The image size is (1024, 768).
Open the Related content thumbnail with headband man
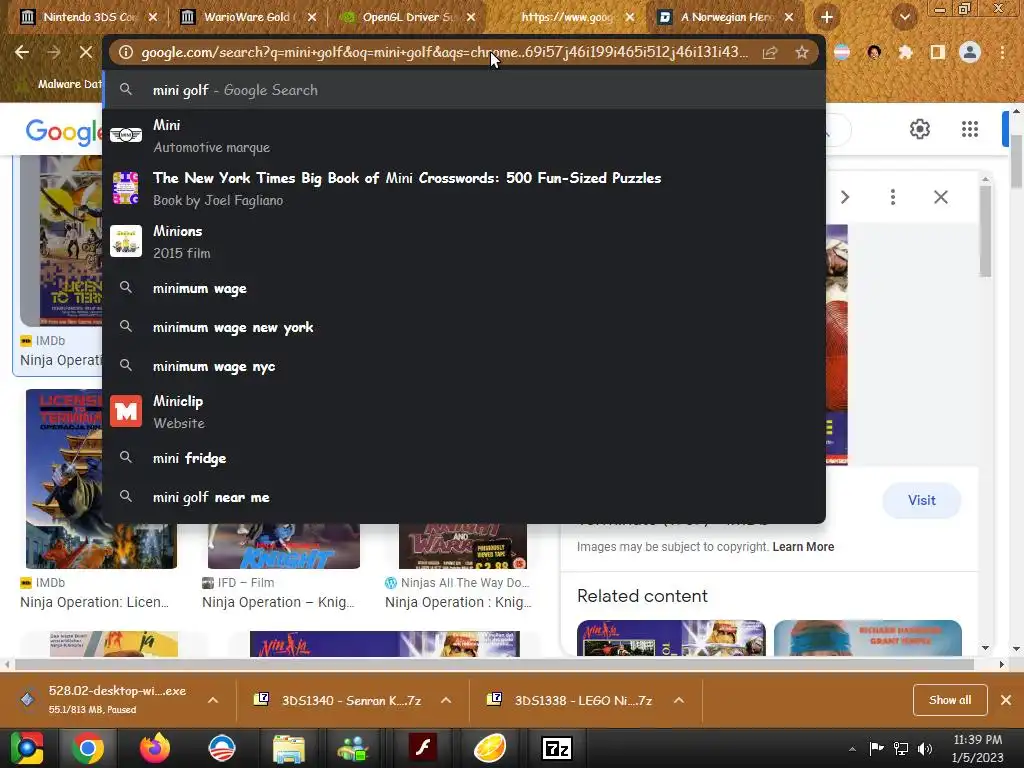click(867, 638)
